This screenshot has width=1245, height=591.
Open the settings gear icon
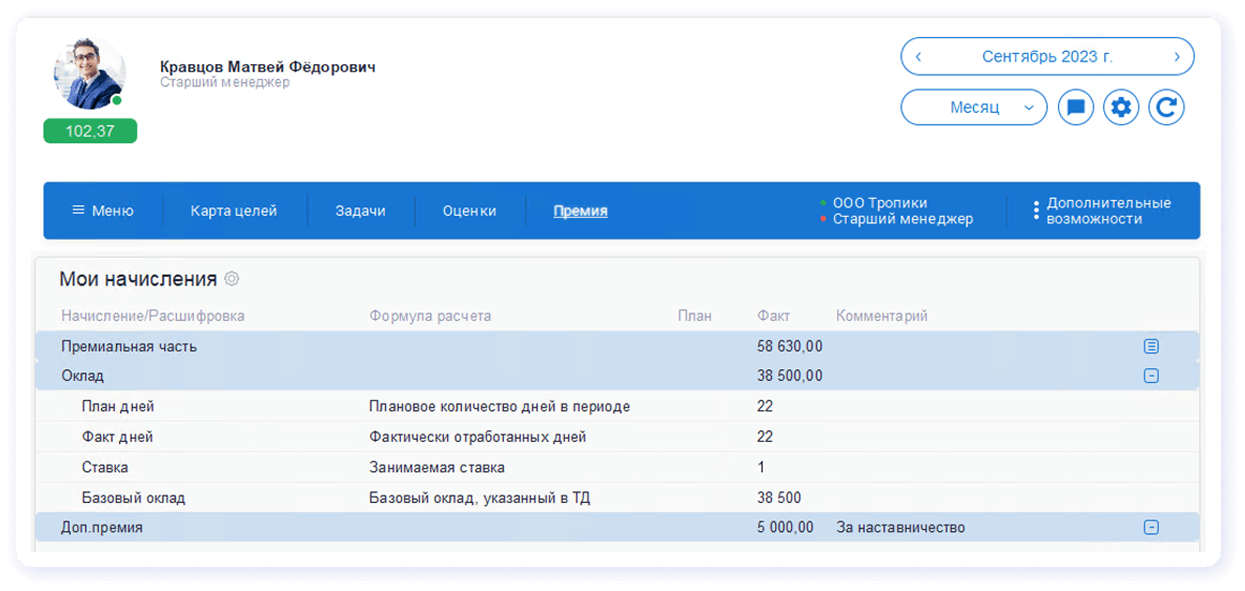(1121, 107)
